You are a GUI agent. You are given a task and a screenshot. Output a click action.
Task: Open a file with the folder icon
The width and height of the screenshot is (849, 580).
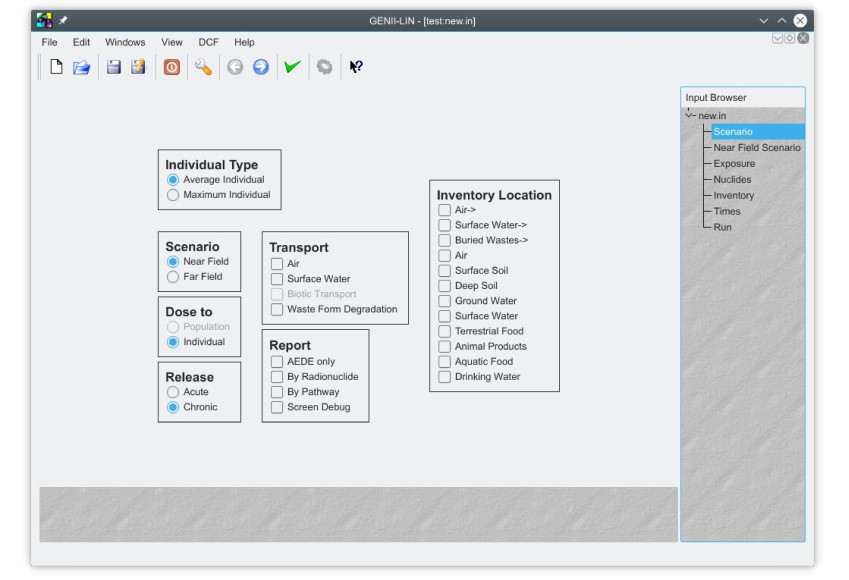pyautogui.click(x=82, y=67)
